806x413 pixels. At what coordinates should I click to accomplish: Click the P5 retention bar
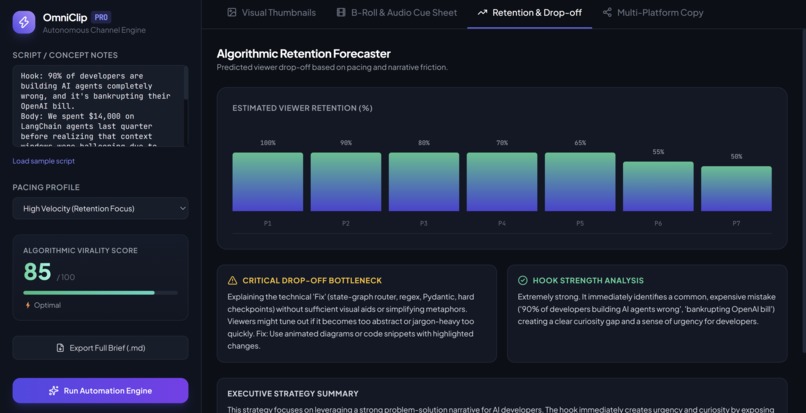click(x=580, y=182)
